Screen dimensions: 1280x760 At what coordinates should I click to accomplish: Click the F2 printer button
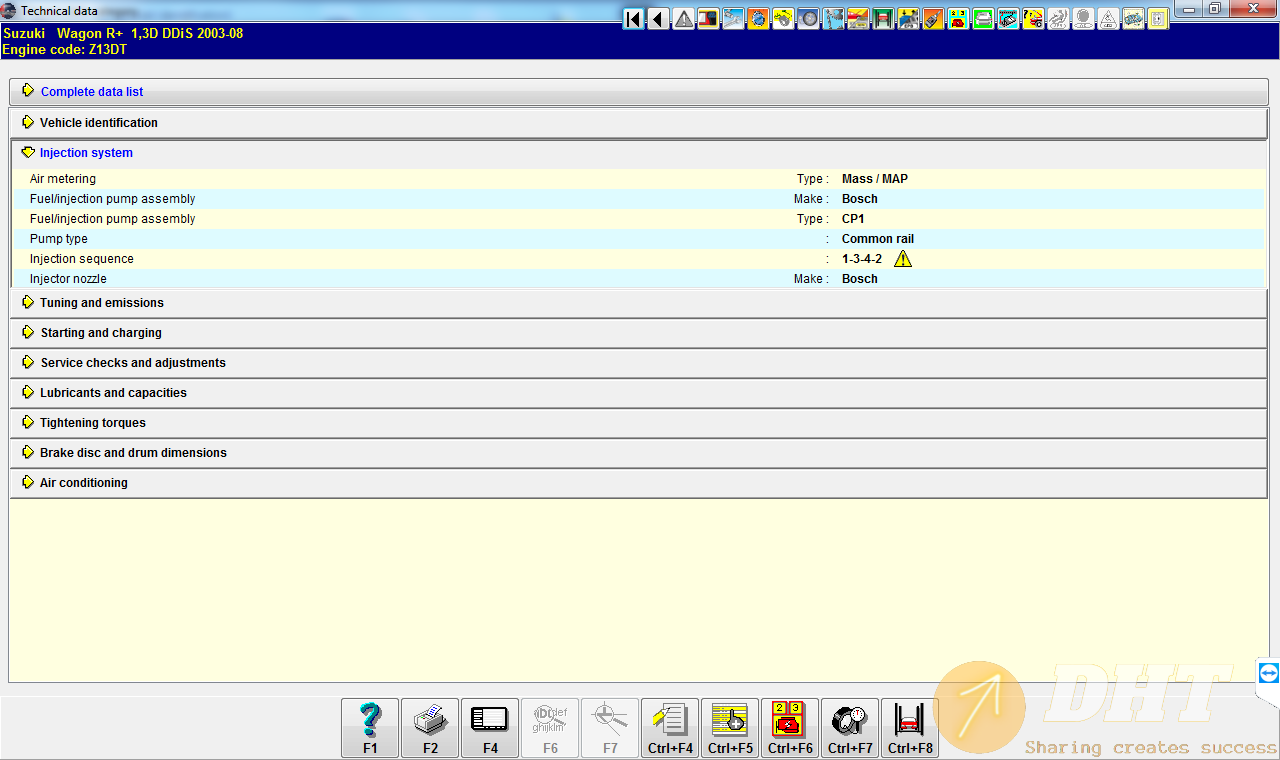[430, 727]
